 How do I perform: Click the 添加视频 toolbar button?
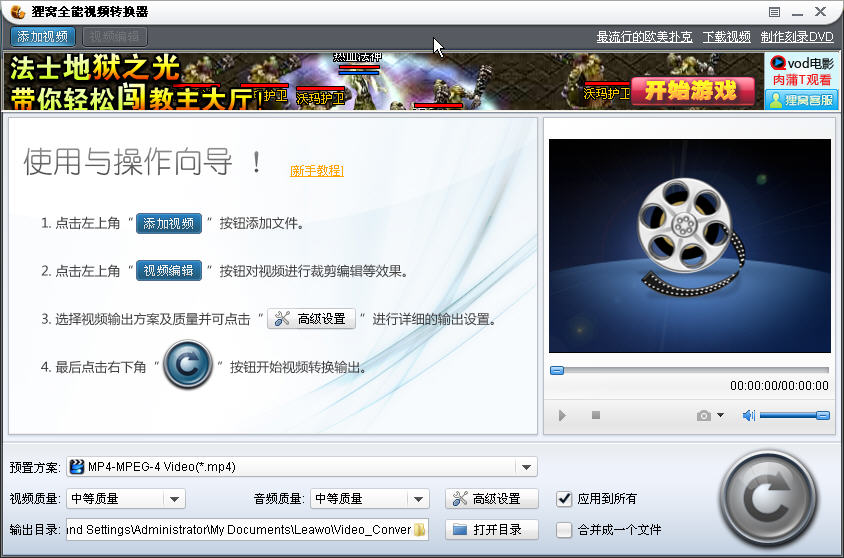click(43, 37)
